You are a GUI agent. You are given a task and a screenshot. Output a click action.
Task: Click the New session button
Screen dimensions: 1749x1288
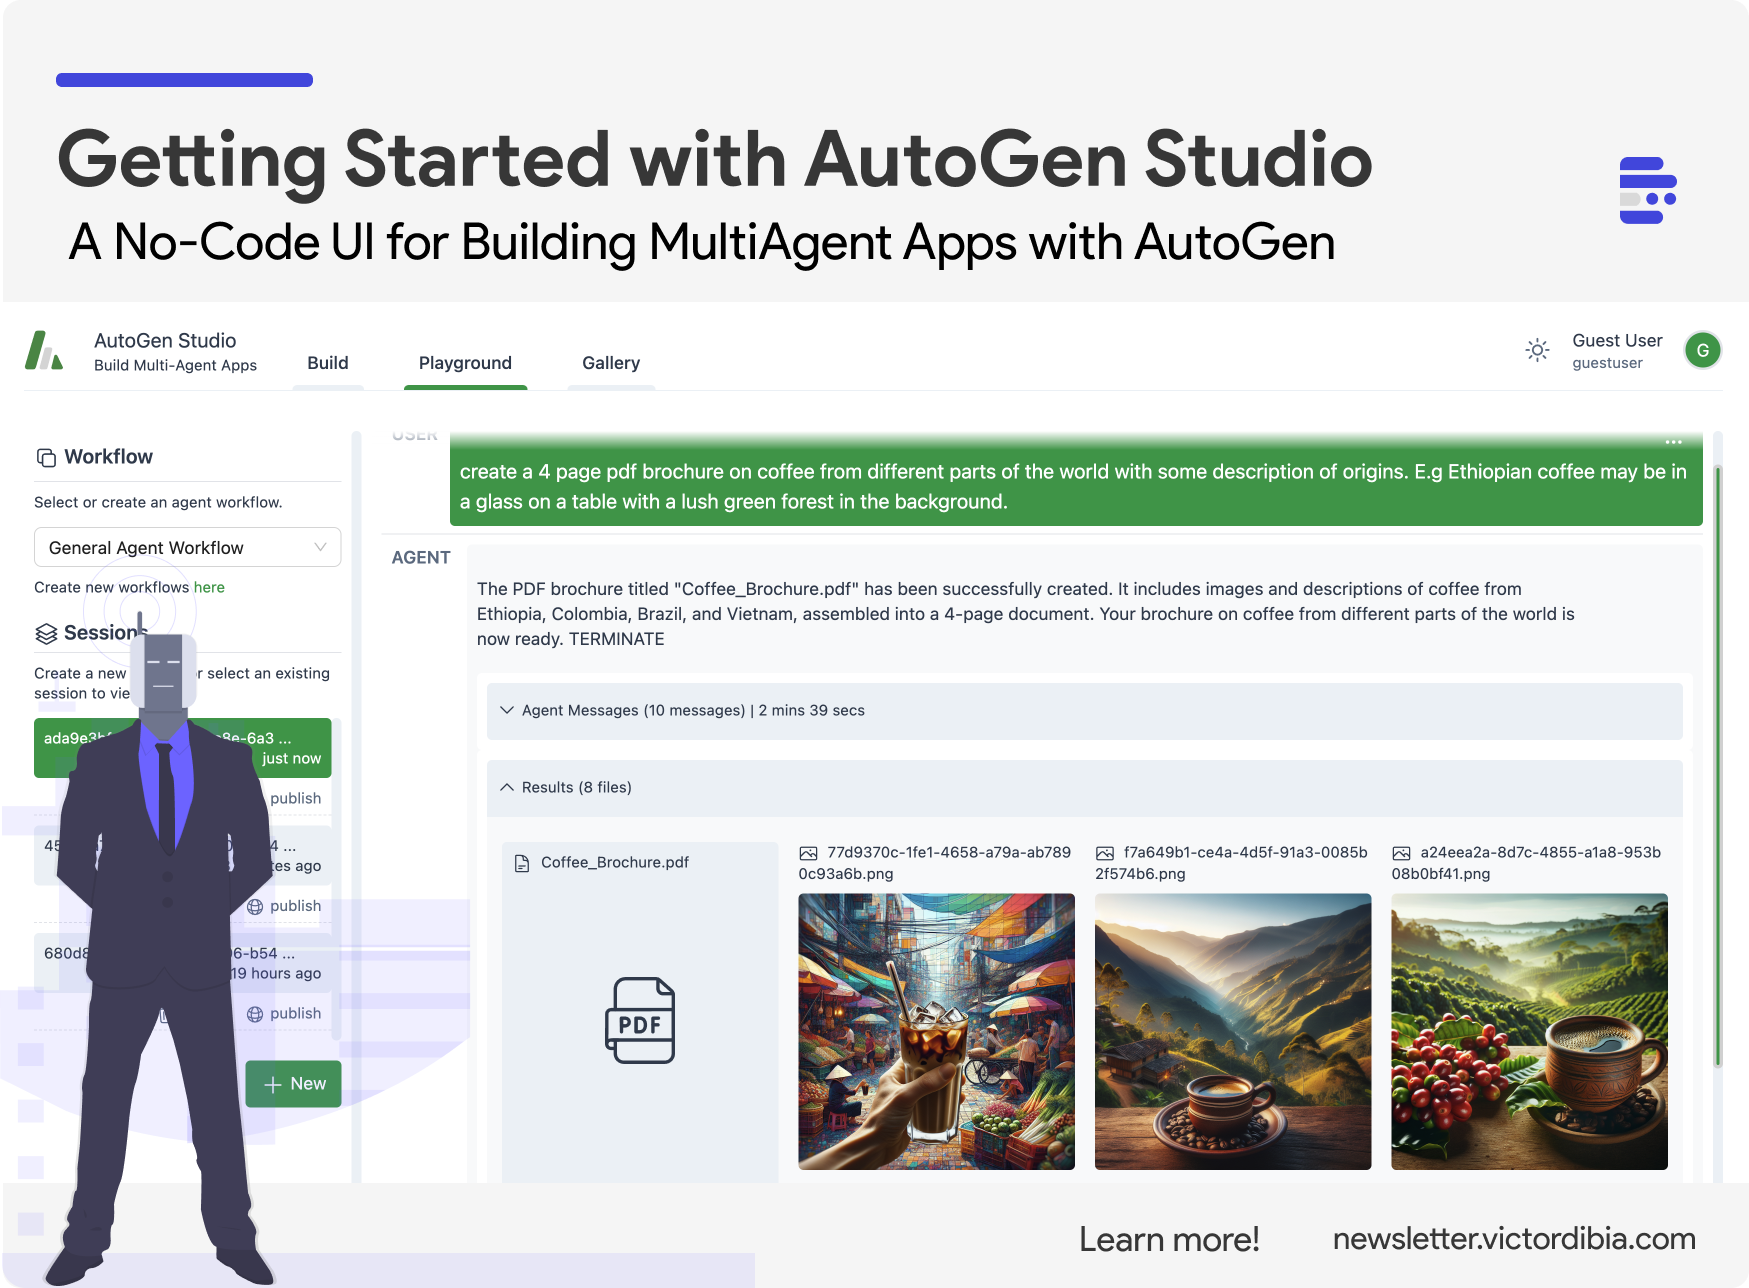click(293, 1084)
